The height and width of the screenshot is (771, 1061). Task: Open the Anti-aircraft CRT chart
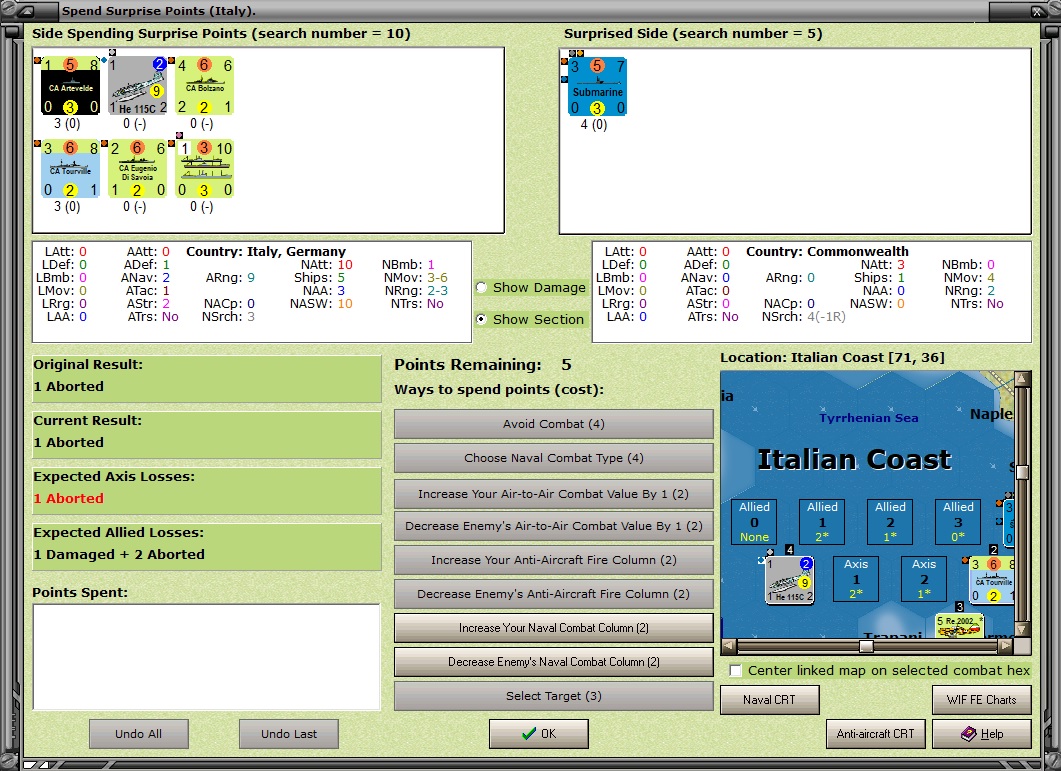click(876, 734)
